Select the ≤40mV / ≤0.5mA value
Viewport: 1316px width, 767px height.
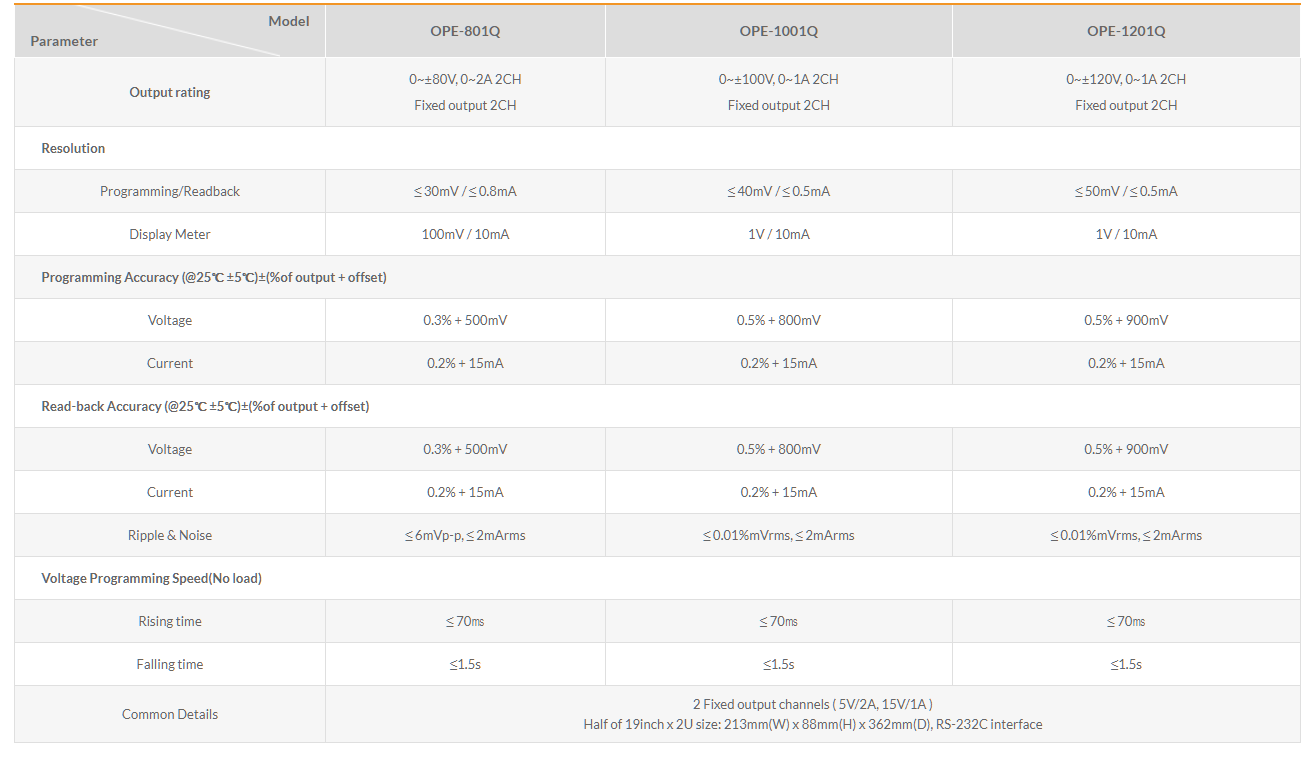click(x=779, y=191)
